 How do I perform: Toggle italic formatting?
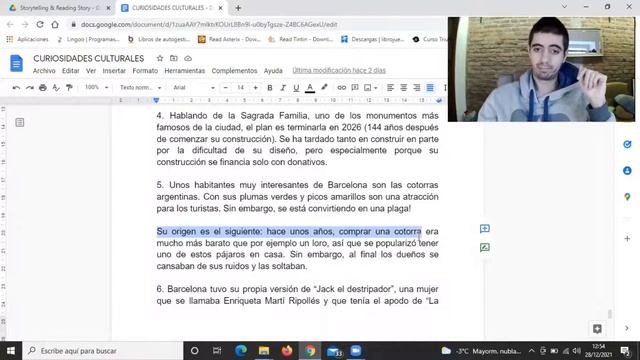click(282, 88)
